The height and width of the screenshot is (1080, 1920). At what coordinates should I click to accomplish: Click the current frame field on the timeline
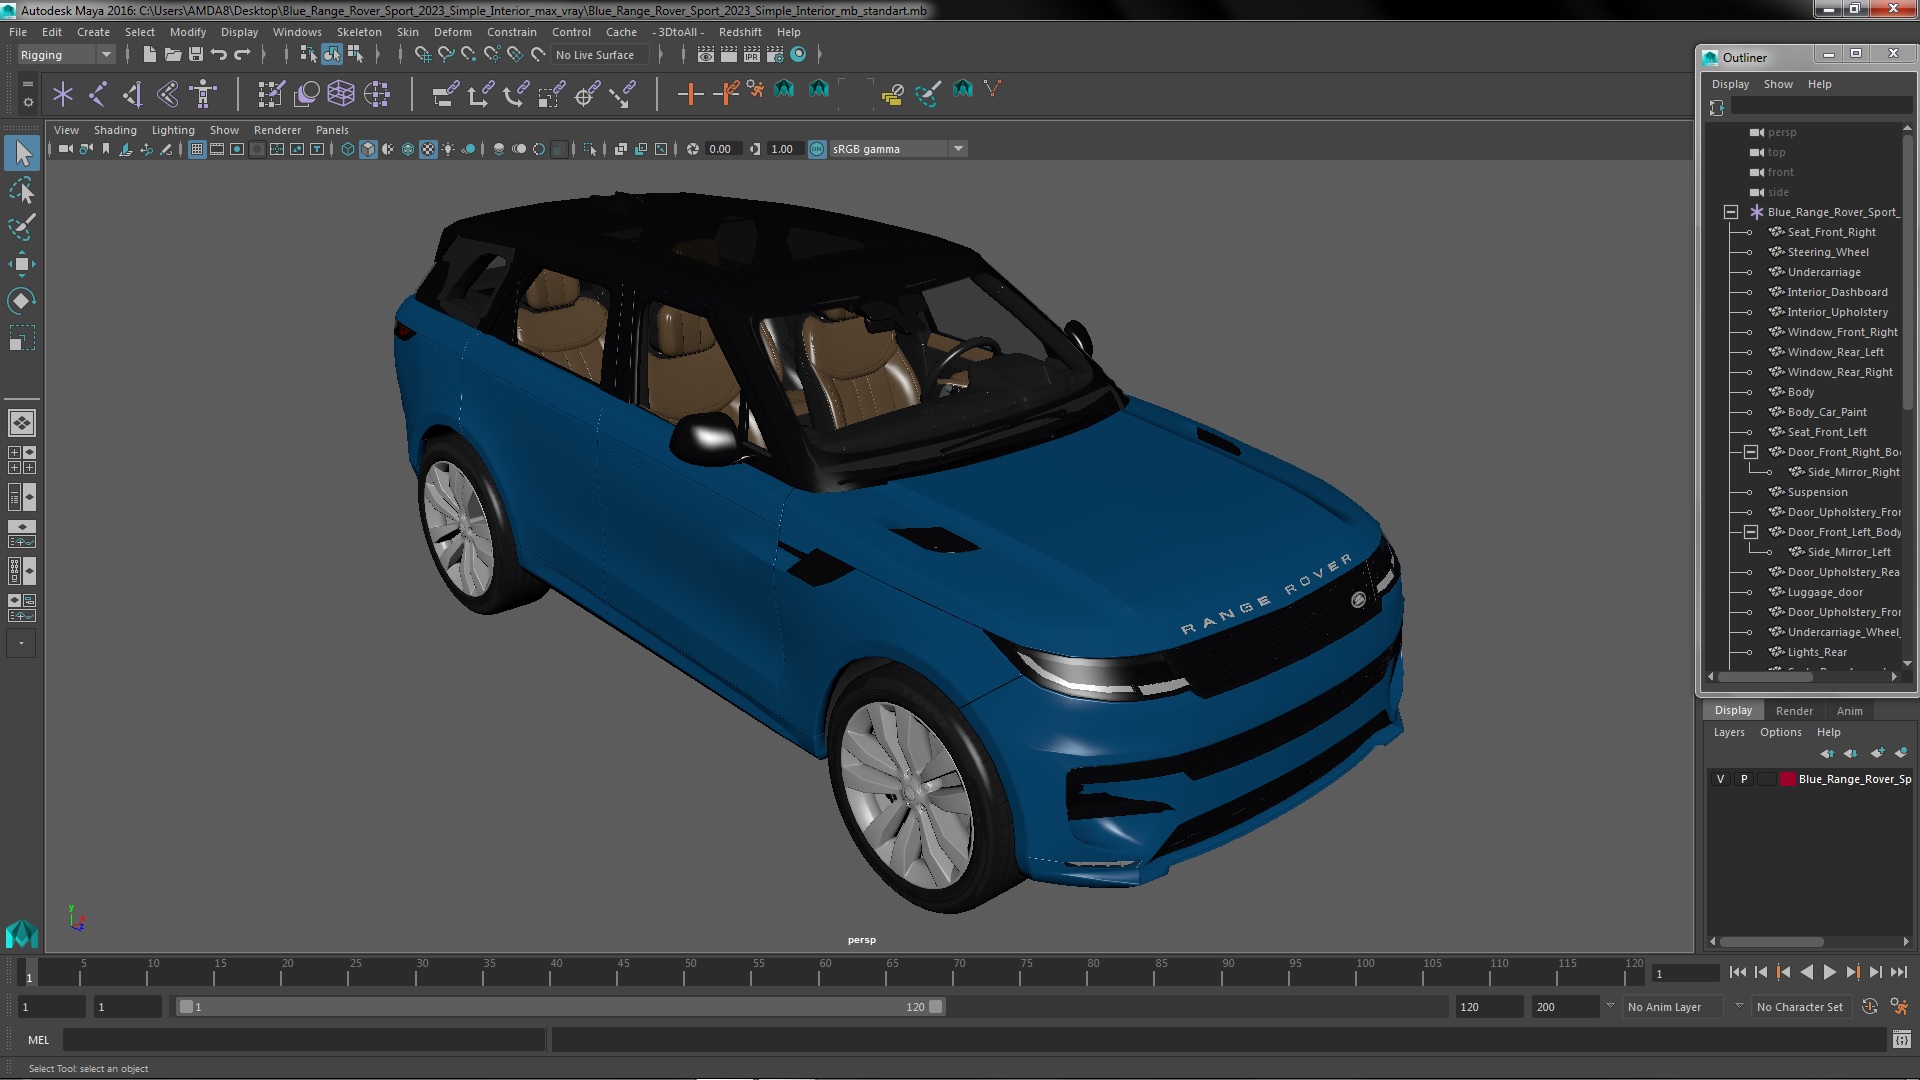tap(1685, 973)
